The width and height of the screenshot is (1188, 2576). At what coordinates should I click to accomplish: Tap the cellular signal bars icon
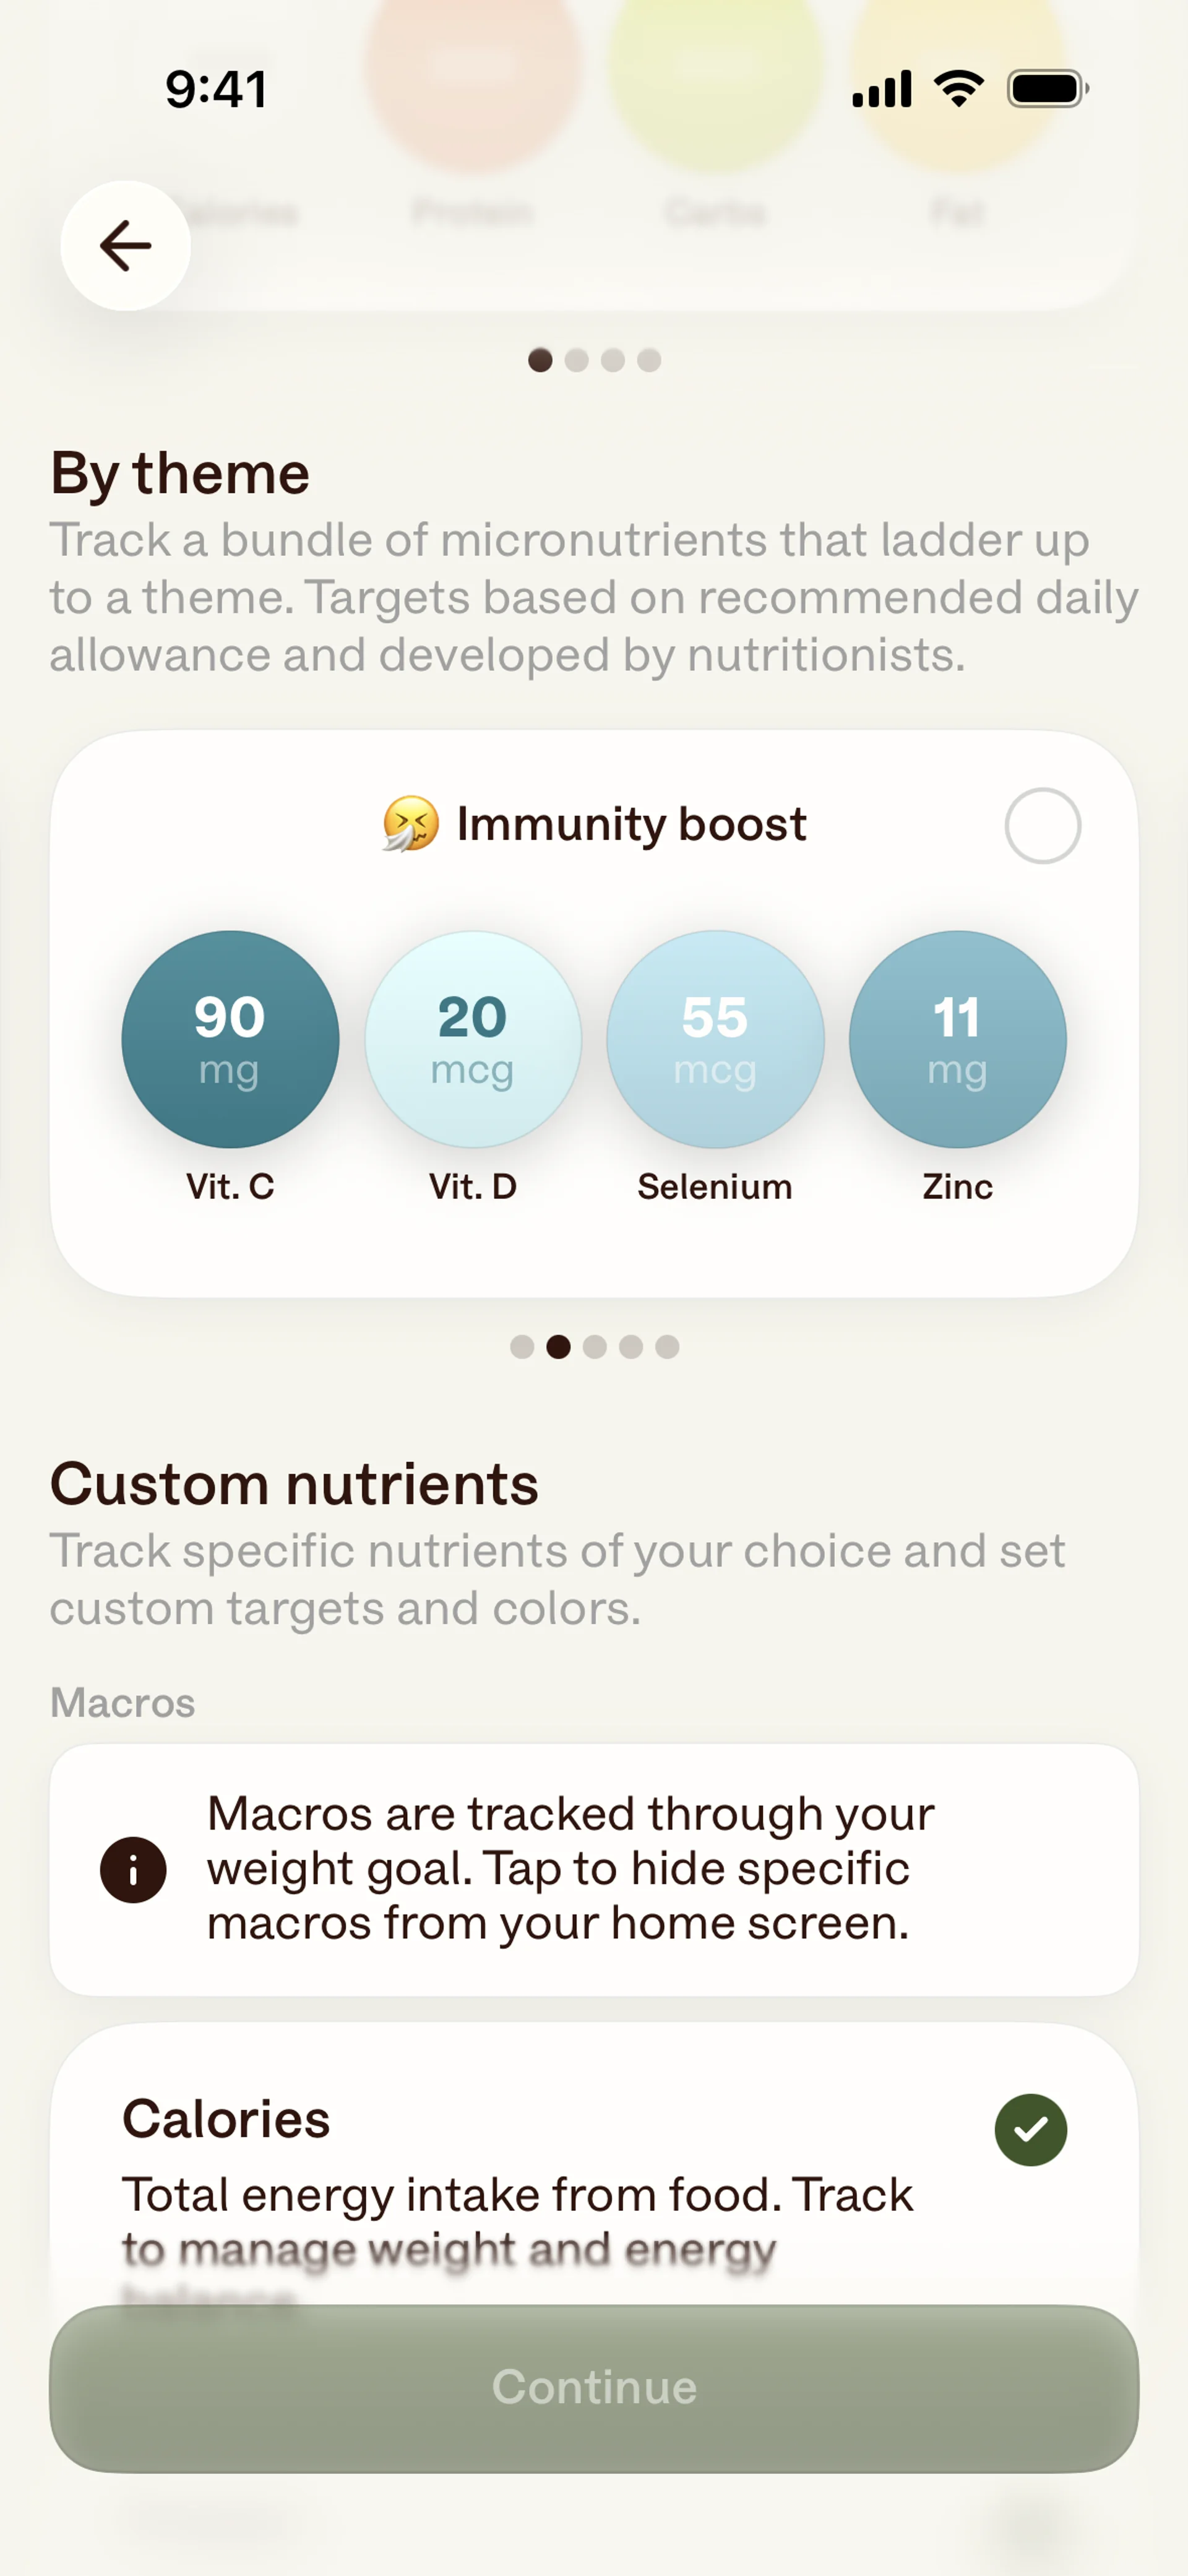tap(881, 89)
